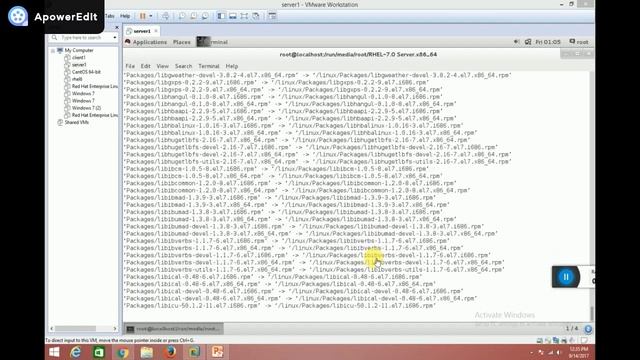This screenshot has width=640, height=360.
Task: Click the 1 / 4 workspace switcher indicator
Action: 571,329
